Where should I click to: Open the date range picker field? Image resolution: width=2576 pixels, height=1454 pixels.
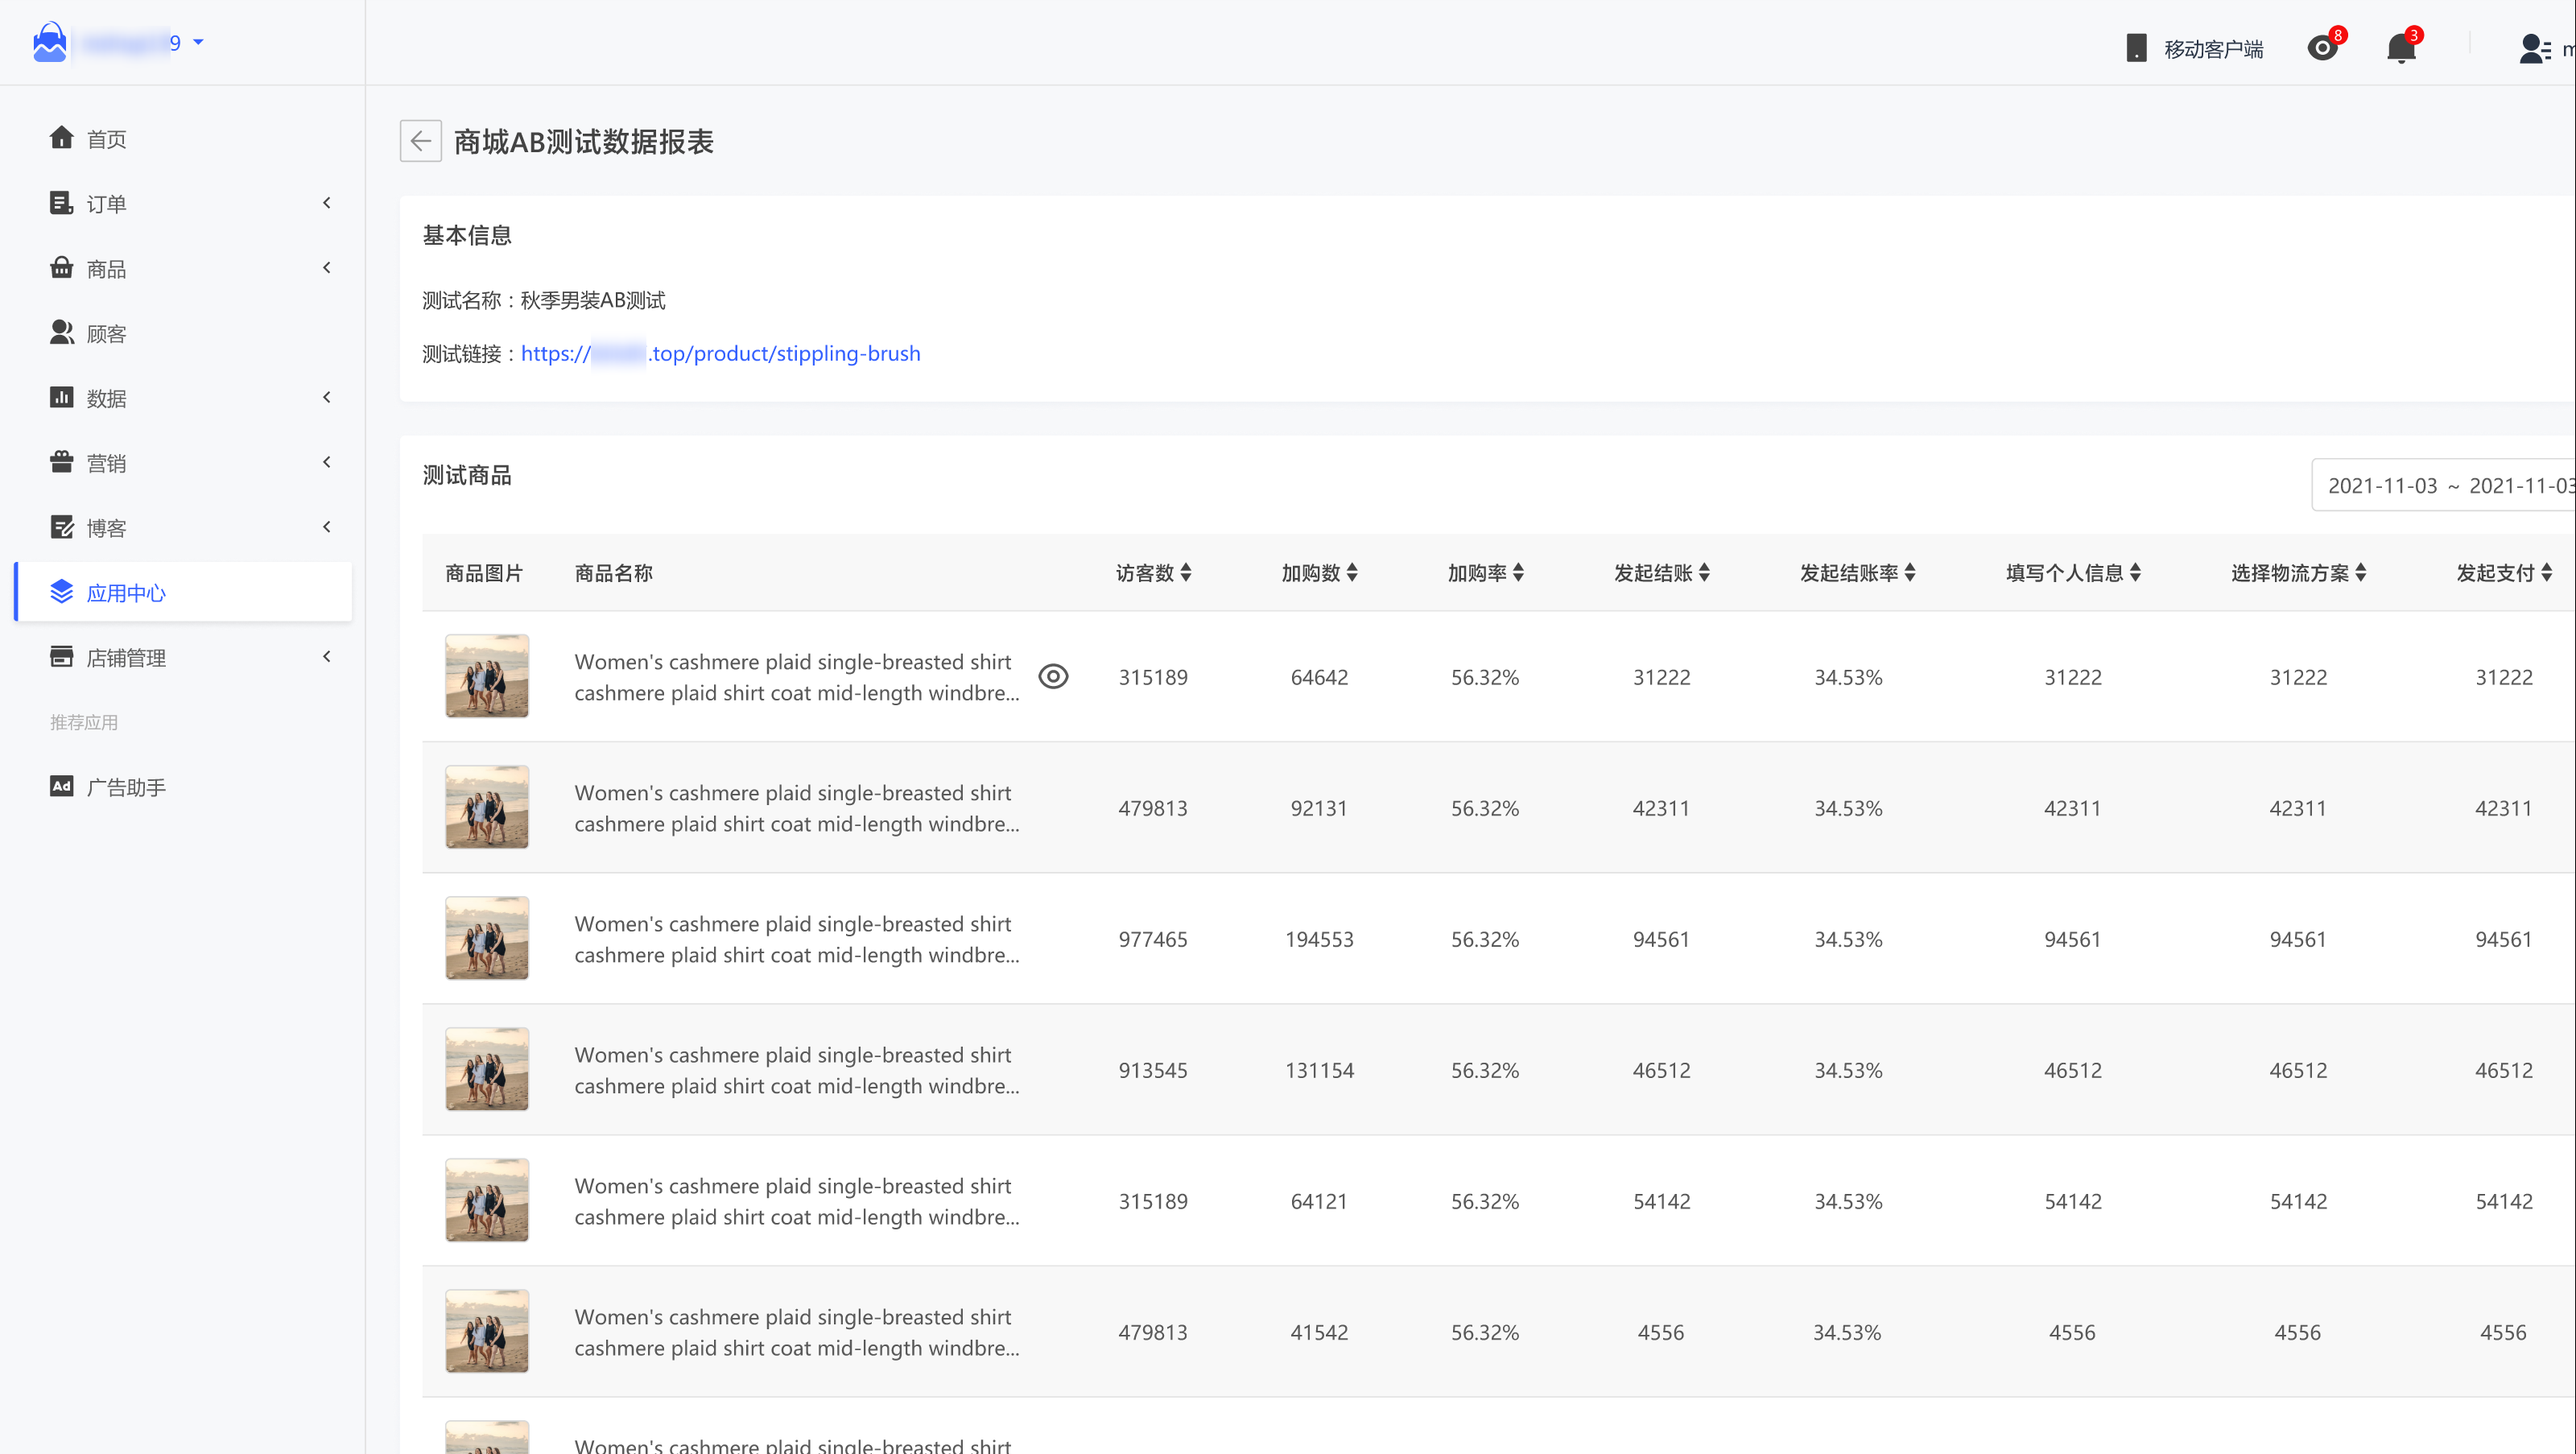pyautogui.click(x=2443, y=486)
